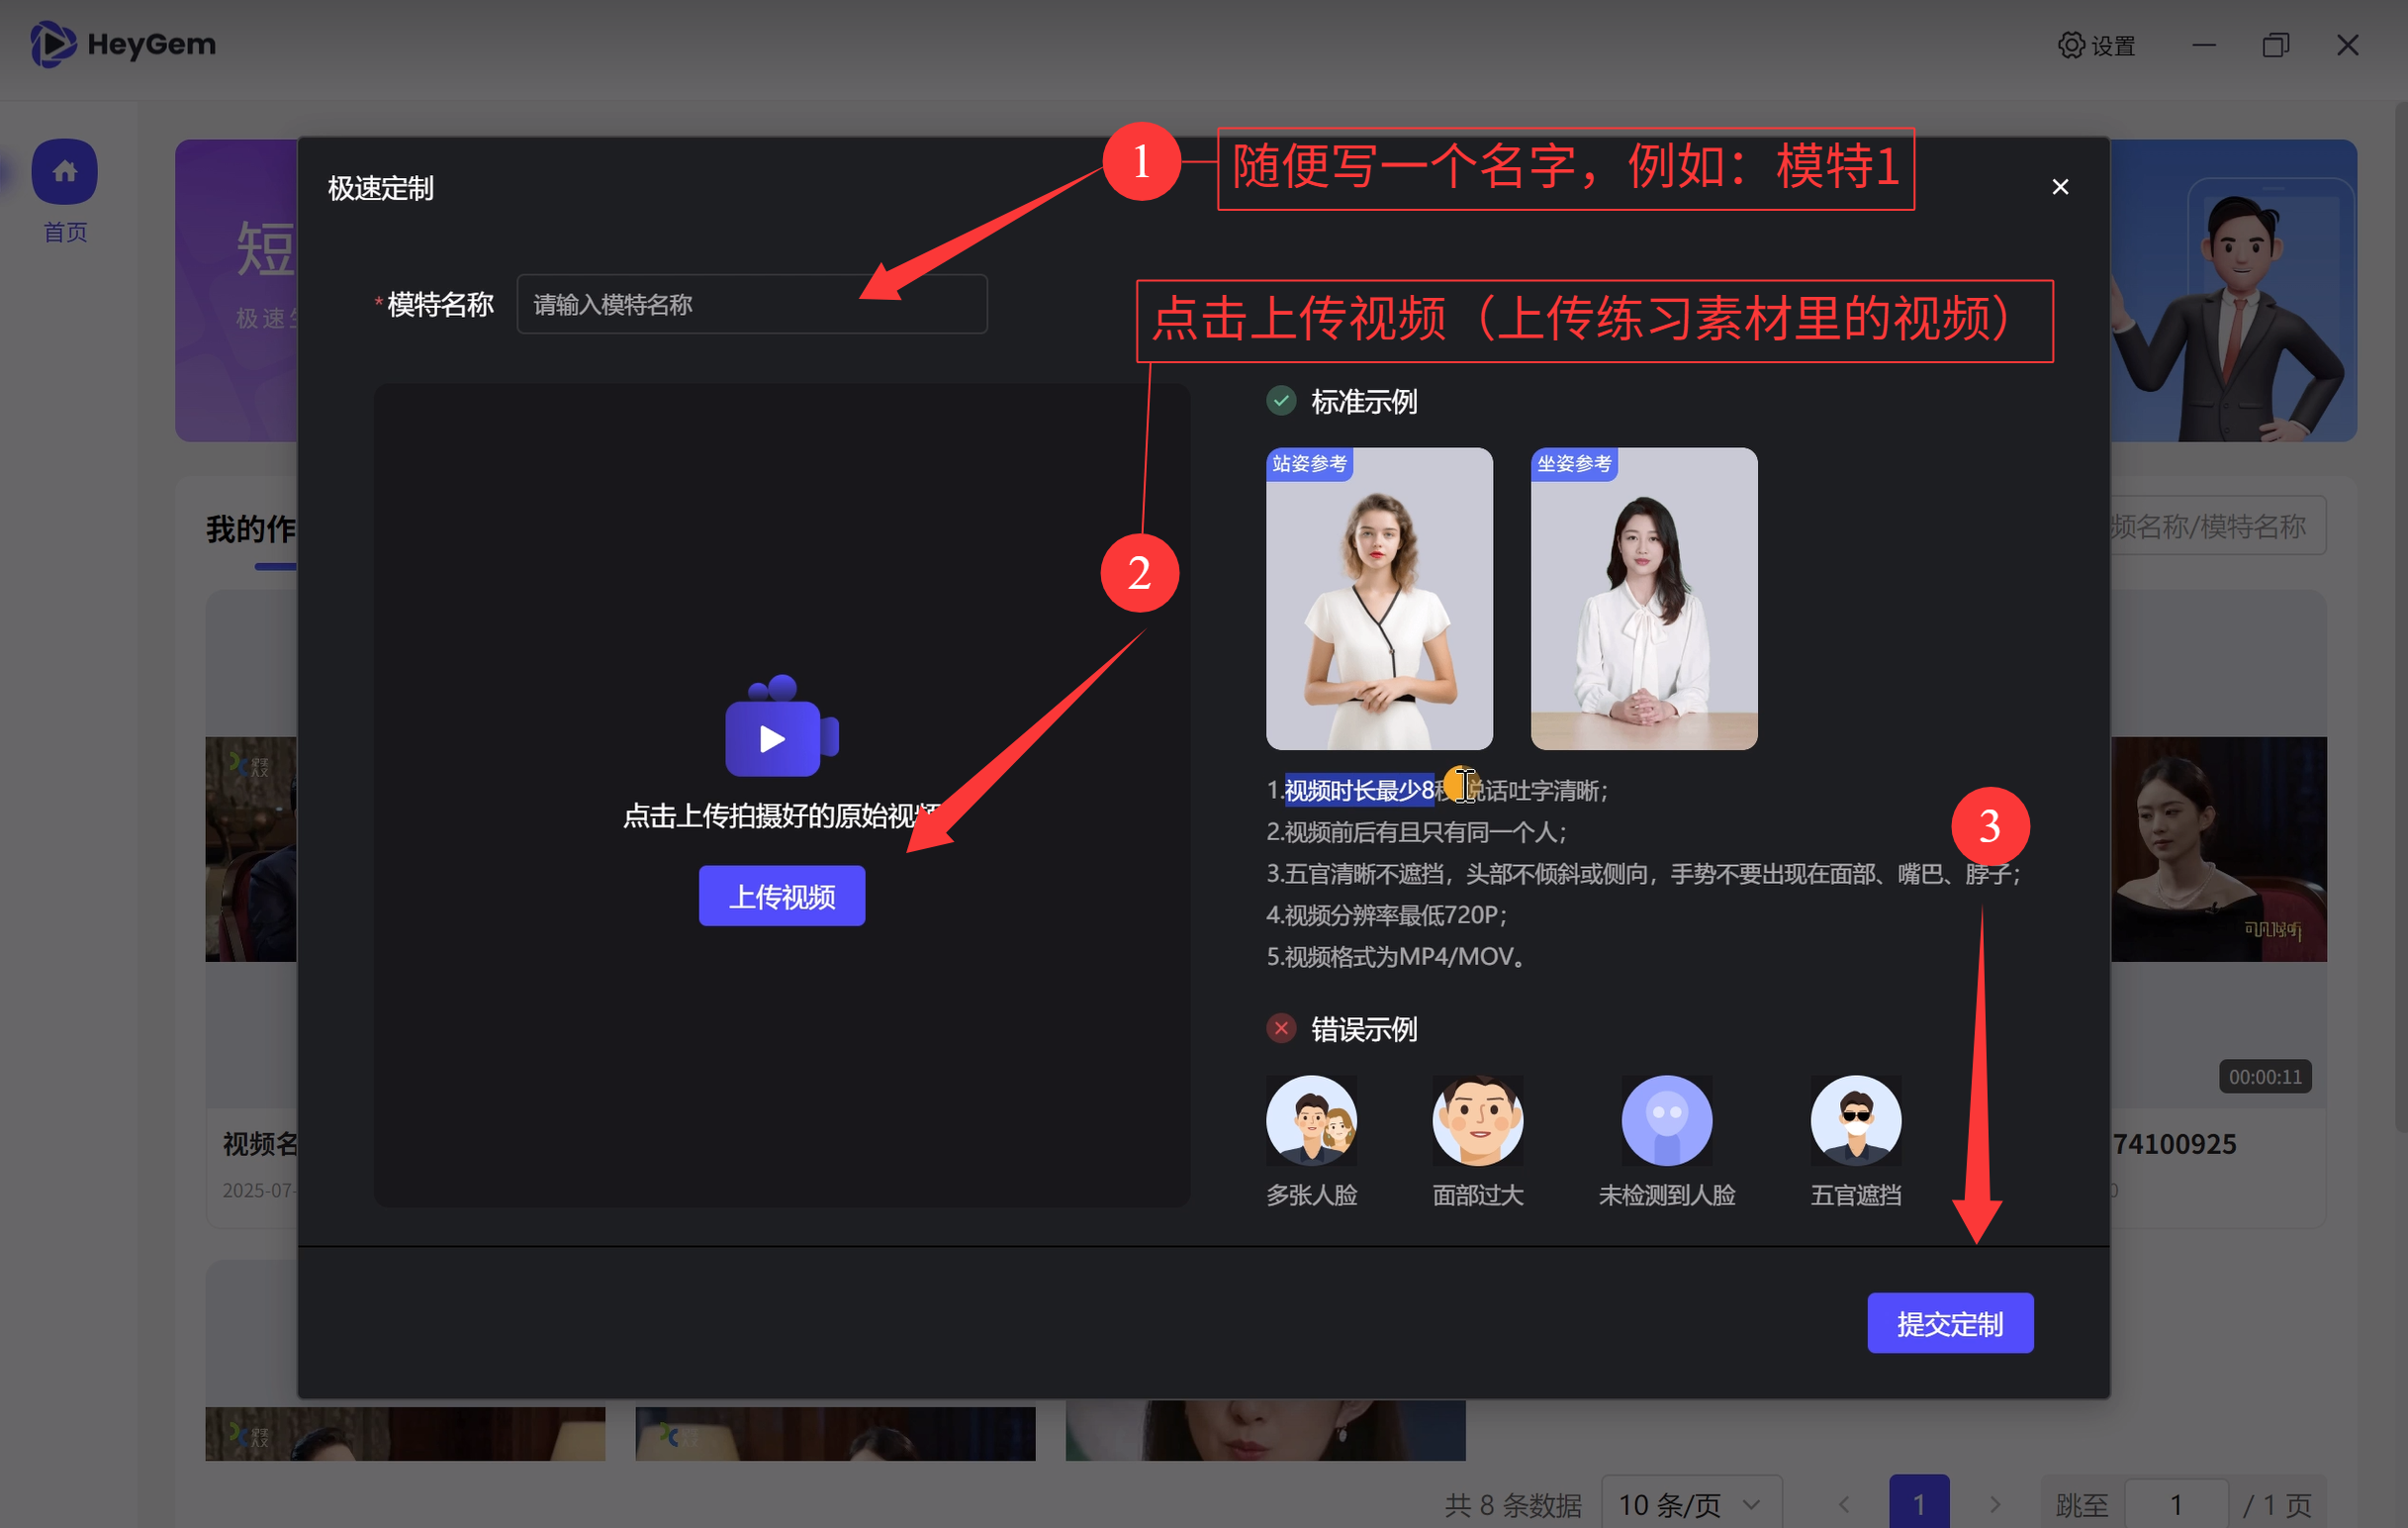
Task: Click page number 1 in pagination
Action: [1918, 1503]
